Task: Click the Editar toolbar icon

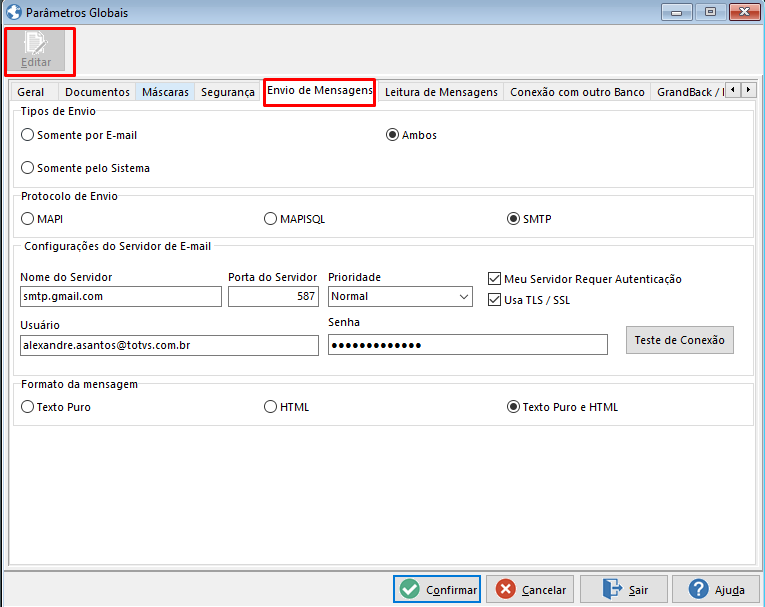Action: click(x=36, y=51)
